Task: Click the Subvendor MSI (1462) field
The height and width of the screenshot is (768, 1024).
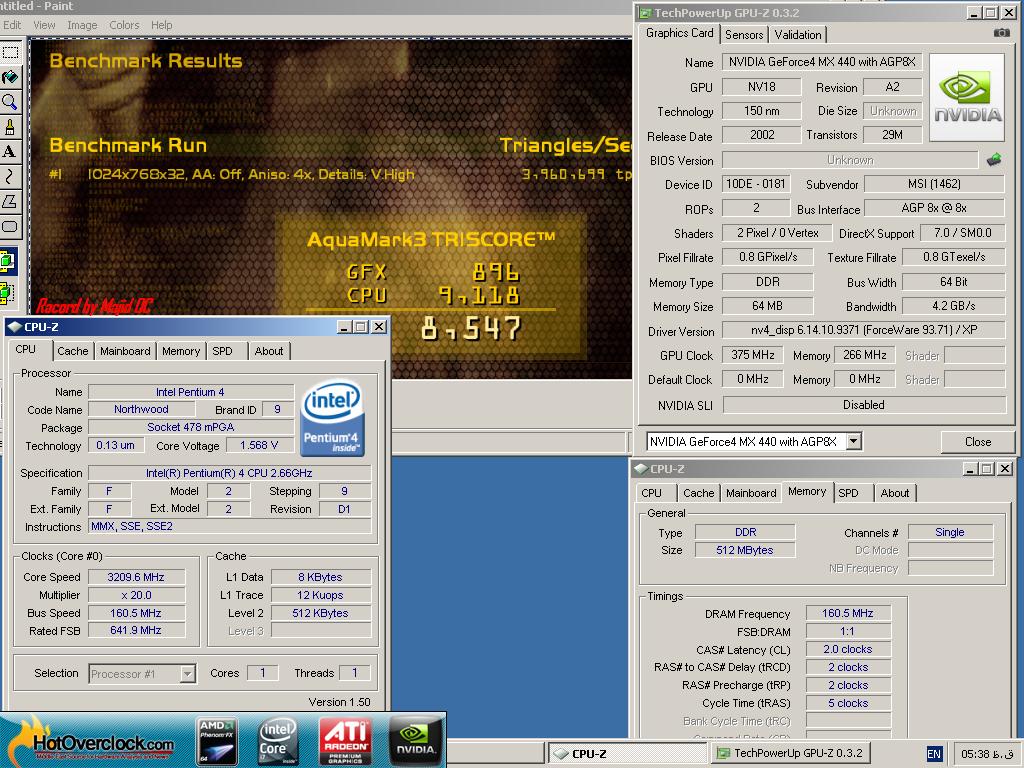Action: pyautogui.click(x=934, y=184)
